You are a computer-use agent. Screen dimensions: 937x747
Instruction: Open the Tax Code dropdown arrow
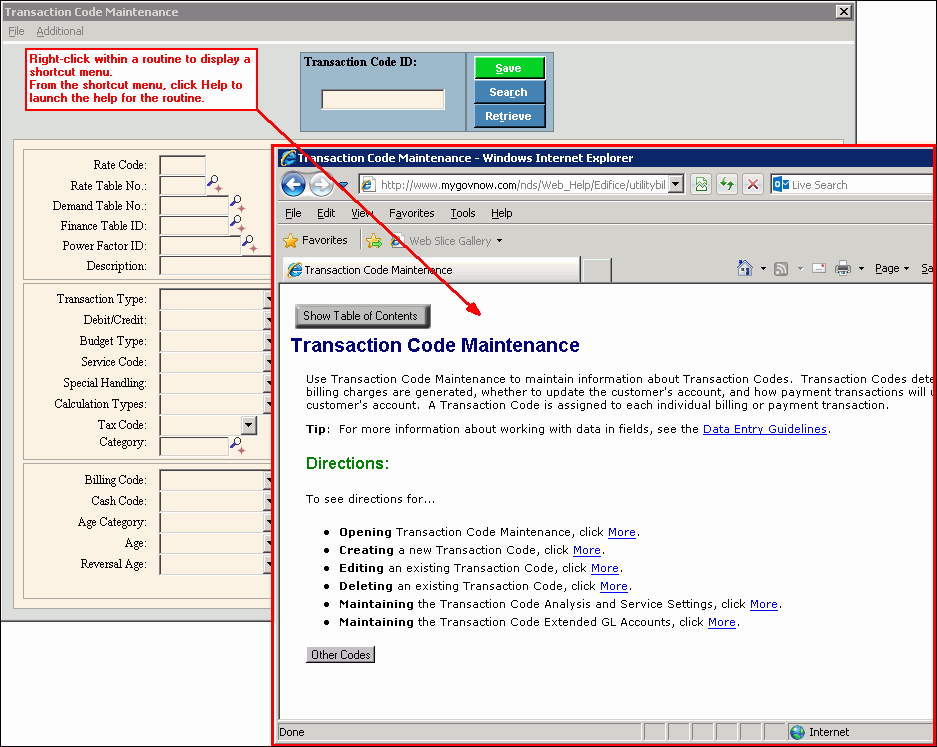click(x=249, y=425)
